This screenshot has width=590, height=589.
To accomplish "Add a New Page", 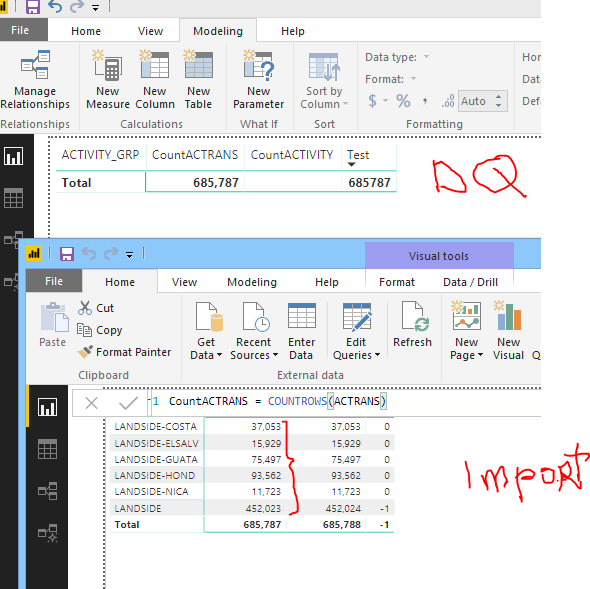I will [467, 331].
